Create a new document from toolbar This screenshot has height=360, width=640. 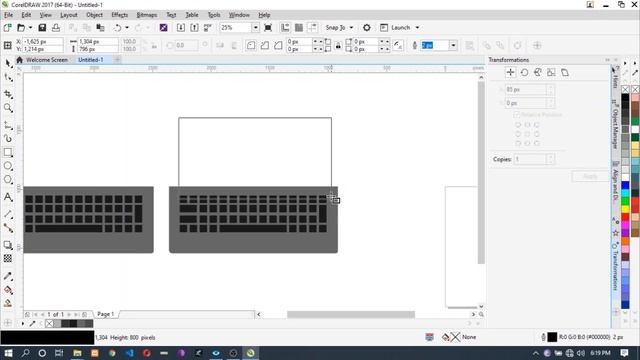7,27
